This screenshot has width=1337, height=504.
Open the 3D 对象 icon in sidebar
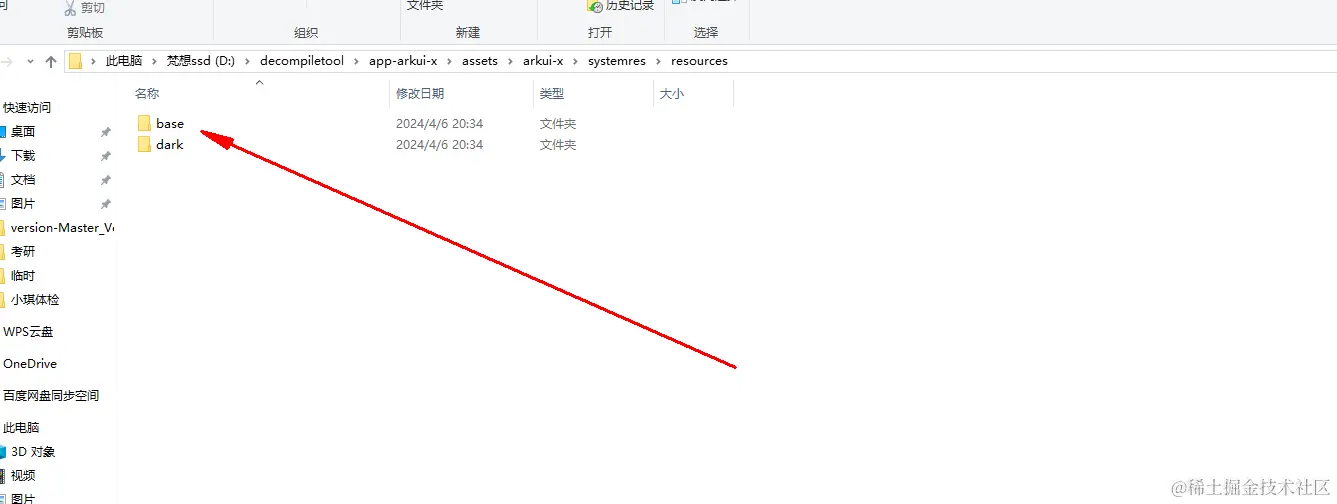tap(2, 452)
